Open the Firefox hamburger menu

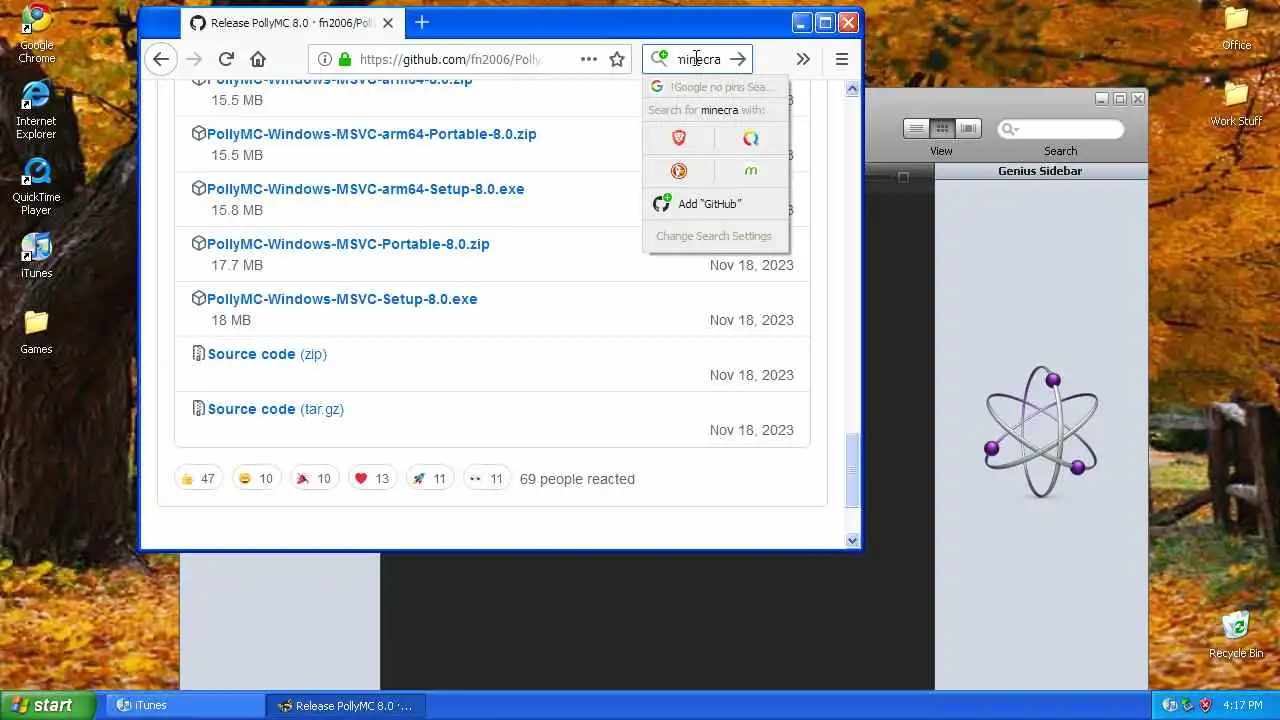[842, 59]
